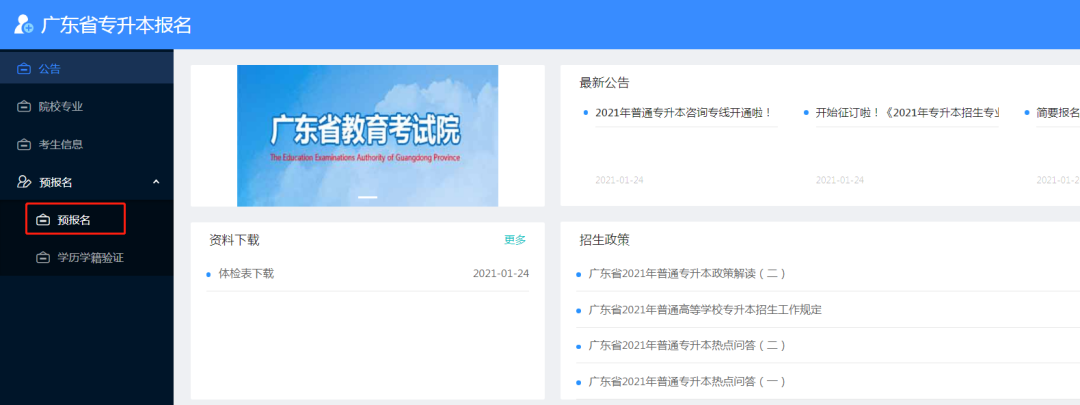Click the highlighted 预报名 submenu icon

[43, 220]
